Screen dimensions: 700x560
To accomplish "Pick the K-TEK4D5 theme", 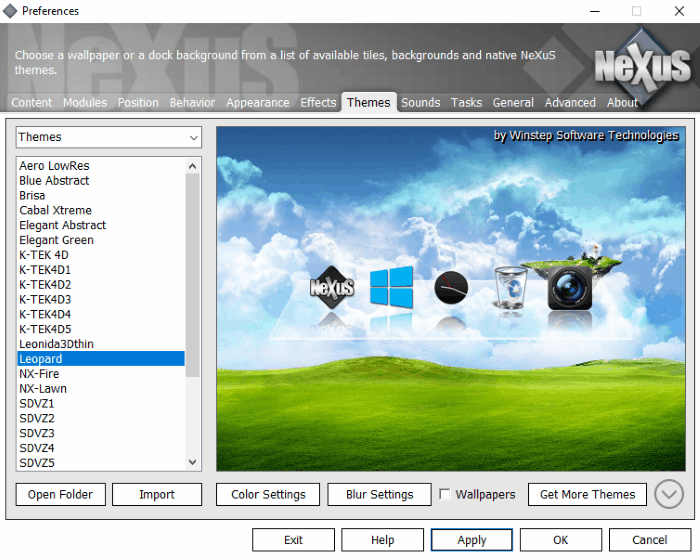I will (101, 329).
